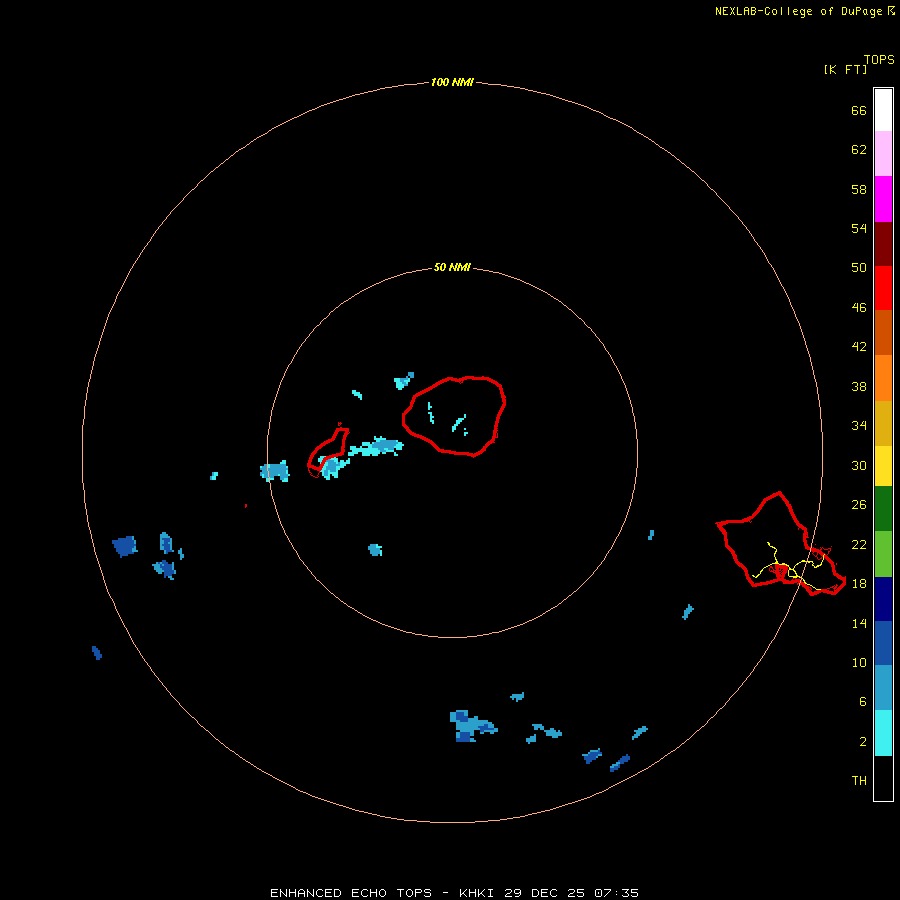
Task: Click the "22" legend value
Action: [x=859, y=544]
